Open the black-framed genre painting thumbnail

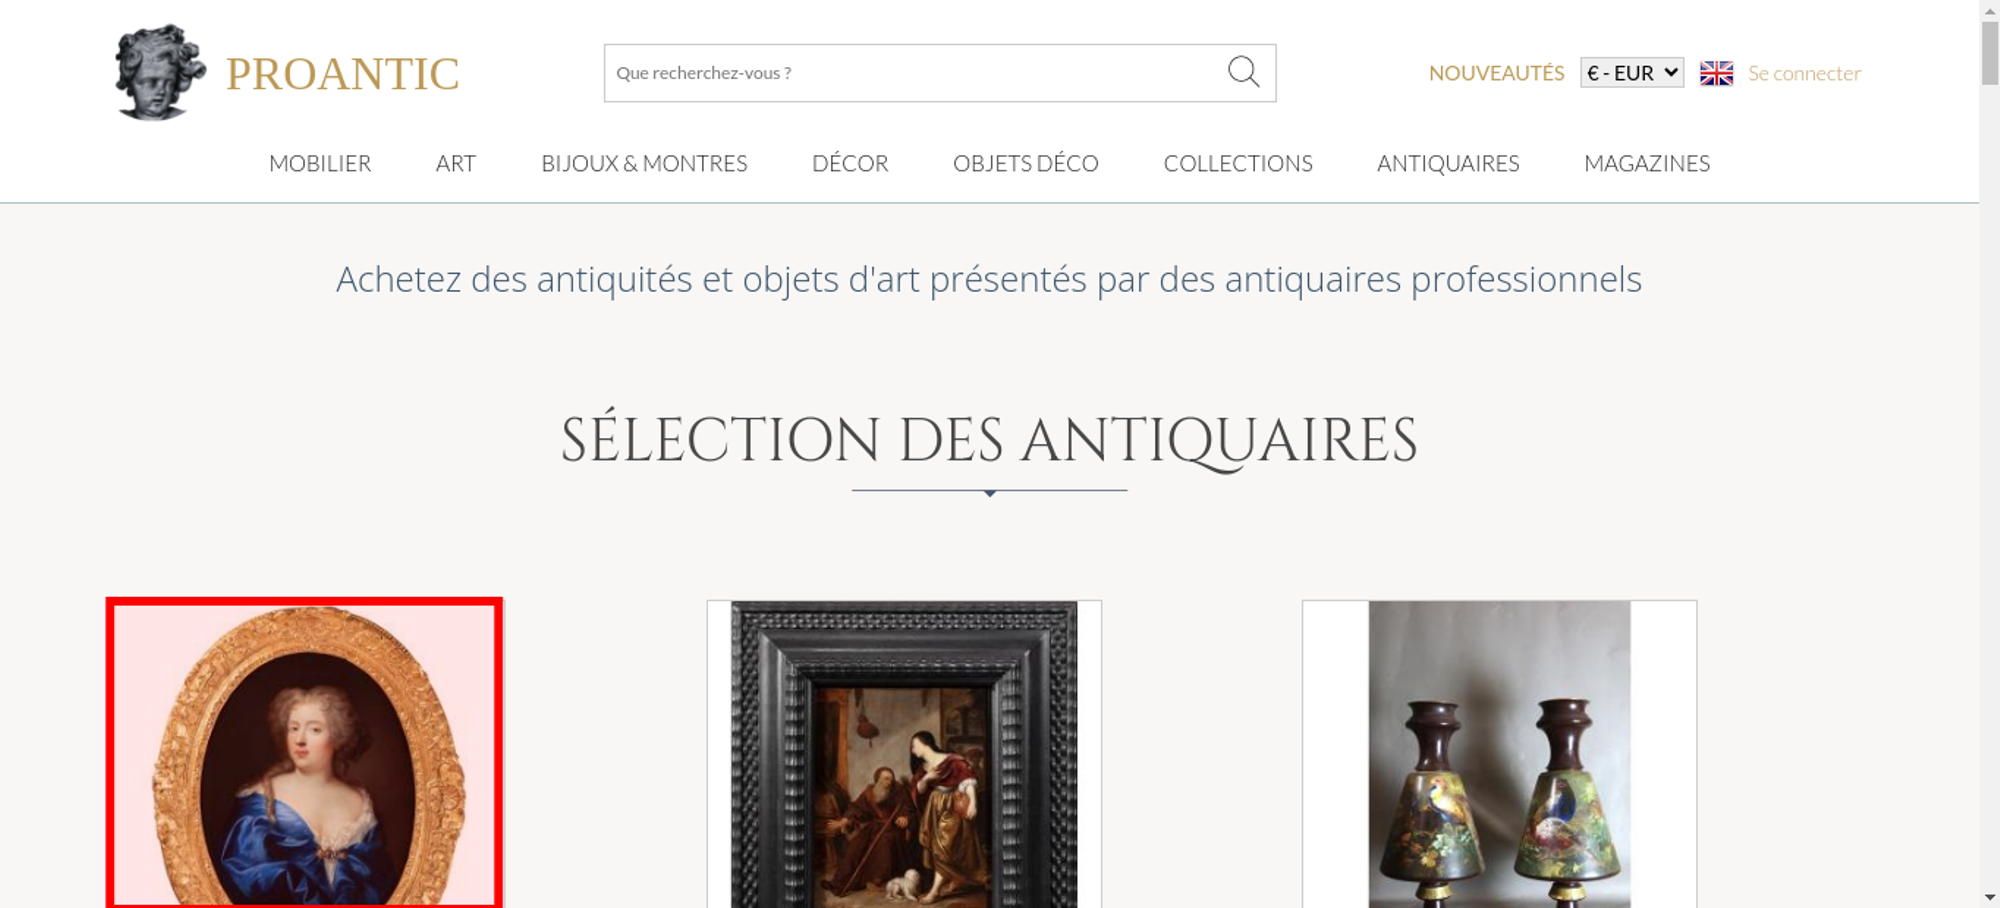[x=904, y=754]
